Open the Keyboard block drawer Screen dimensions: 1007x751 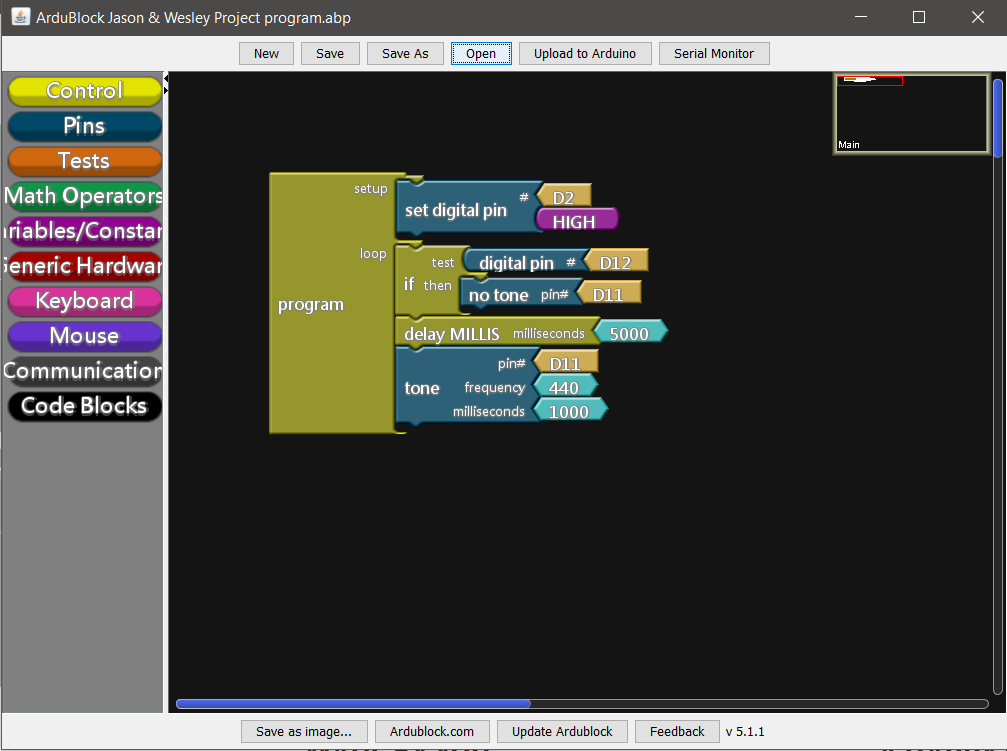tap(84, 301)
